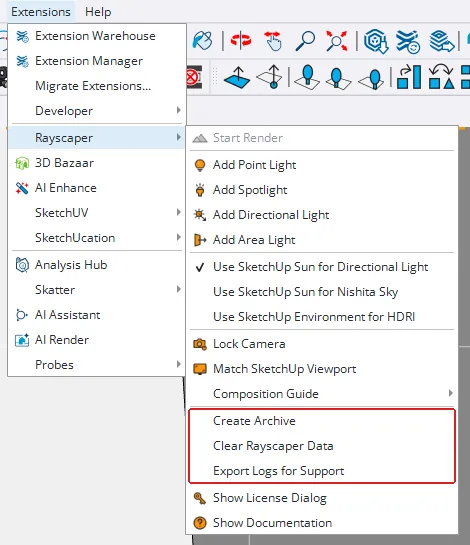The image size is (470, 545).
Task: Close the Extensions menu via its title
Action: (x=41, y=12)
